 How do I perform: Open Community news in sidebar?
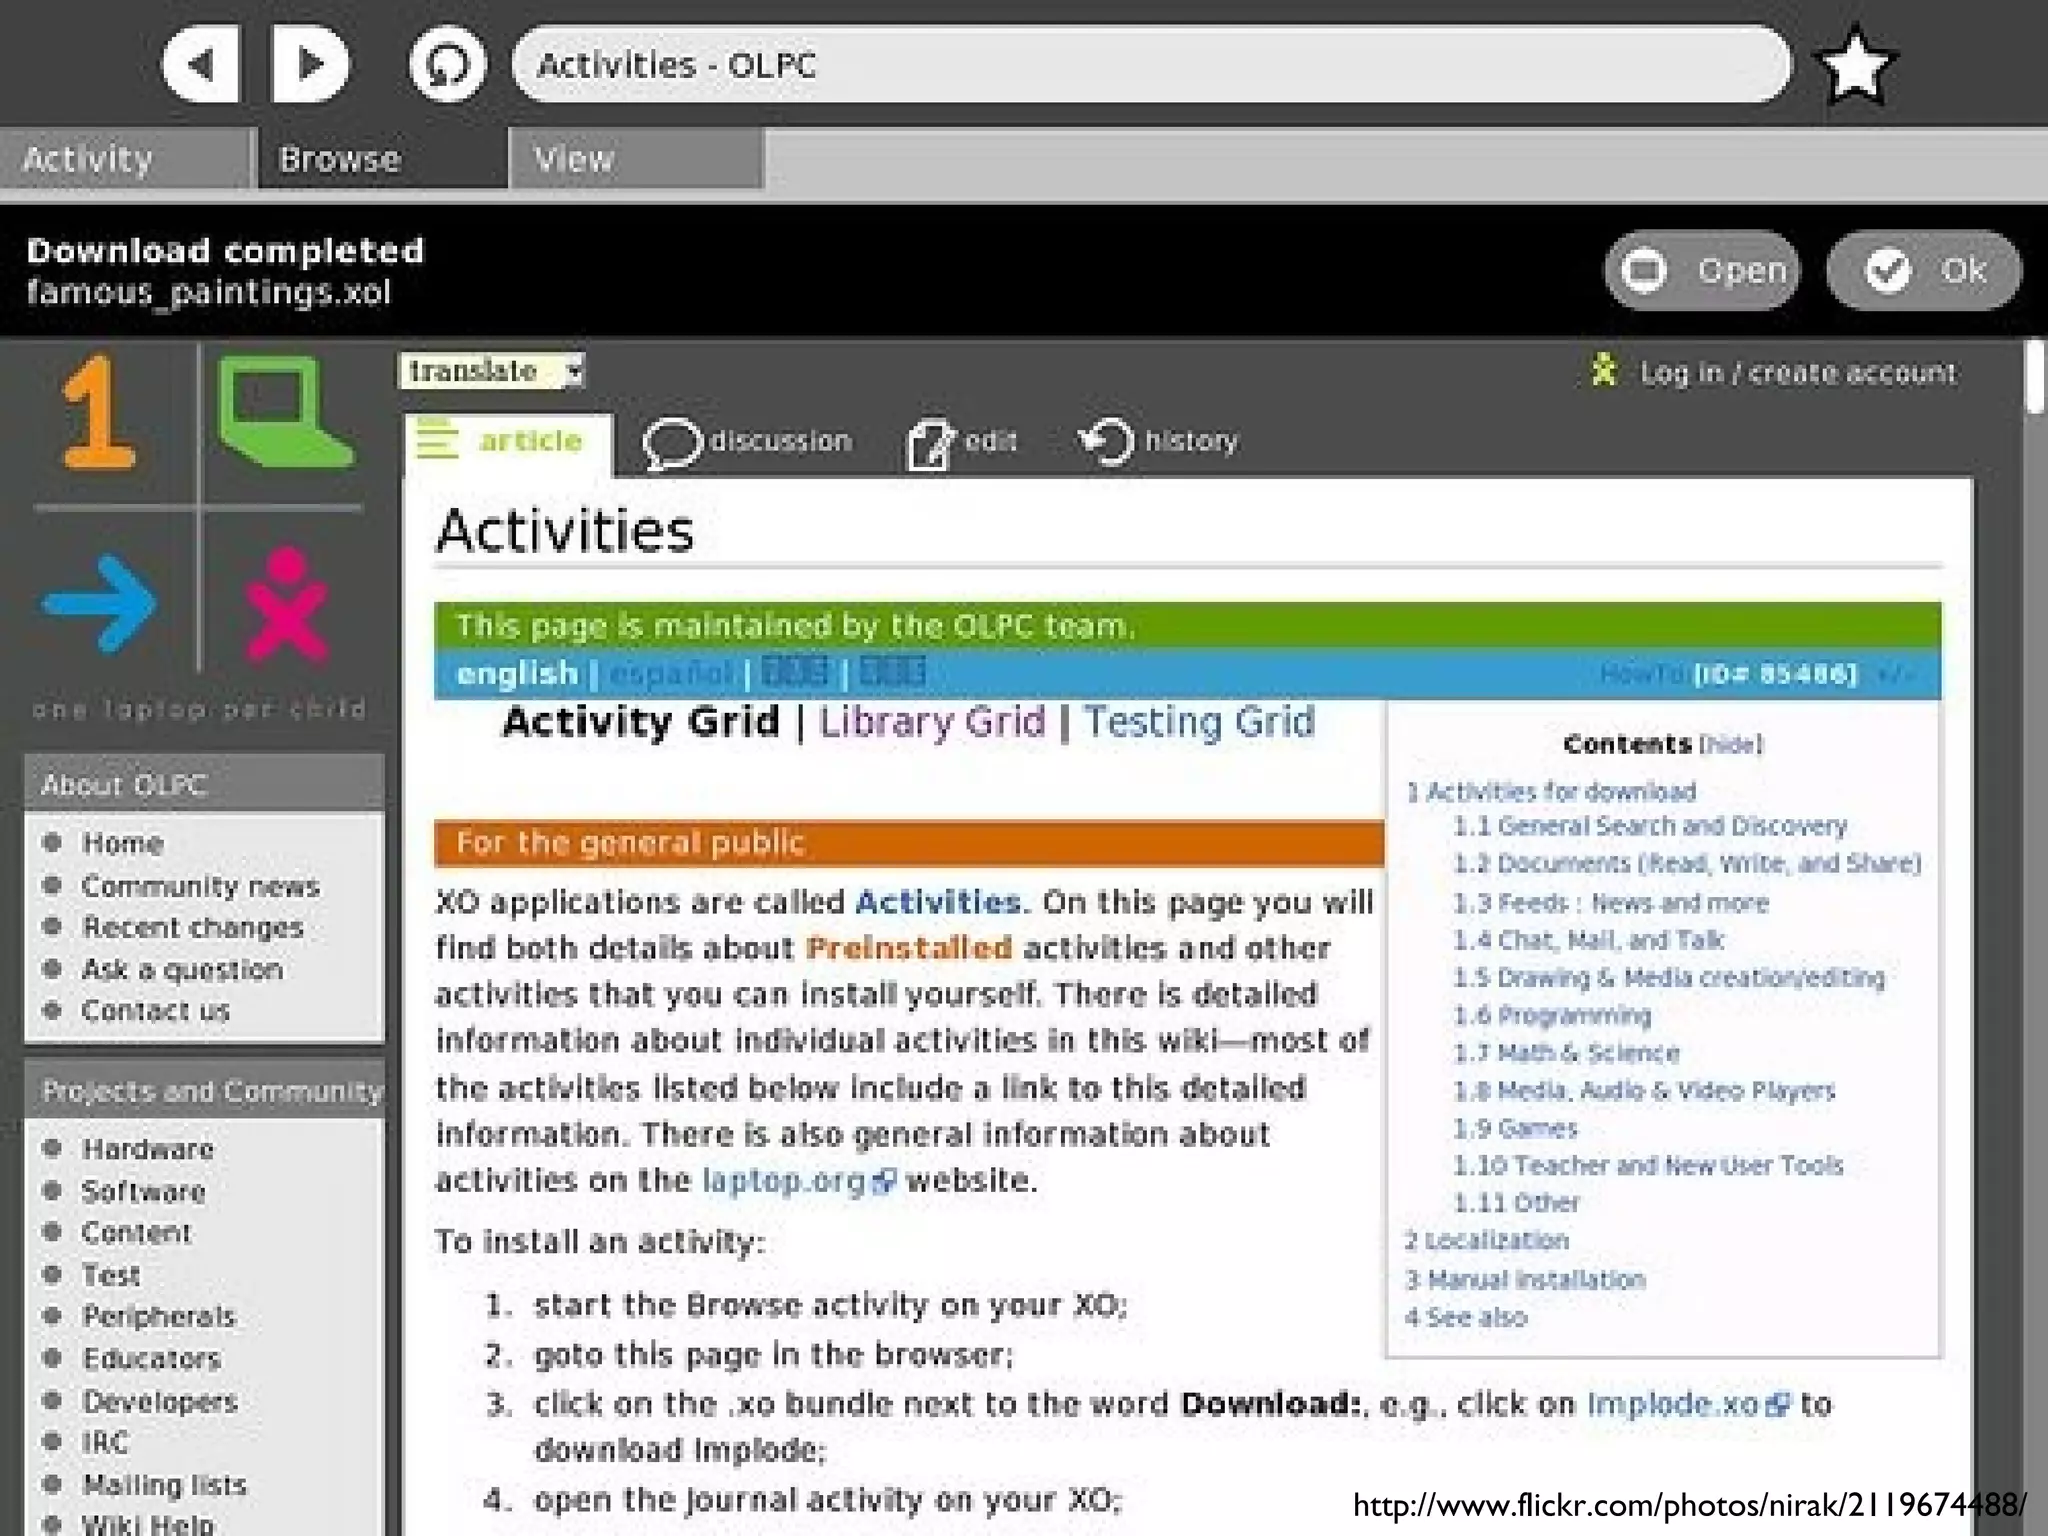pos(200,886)
